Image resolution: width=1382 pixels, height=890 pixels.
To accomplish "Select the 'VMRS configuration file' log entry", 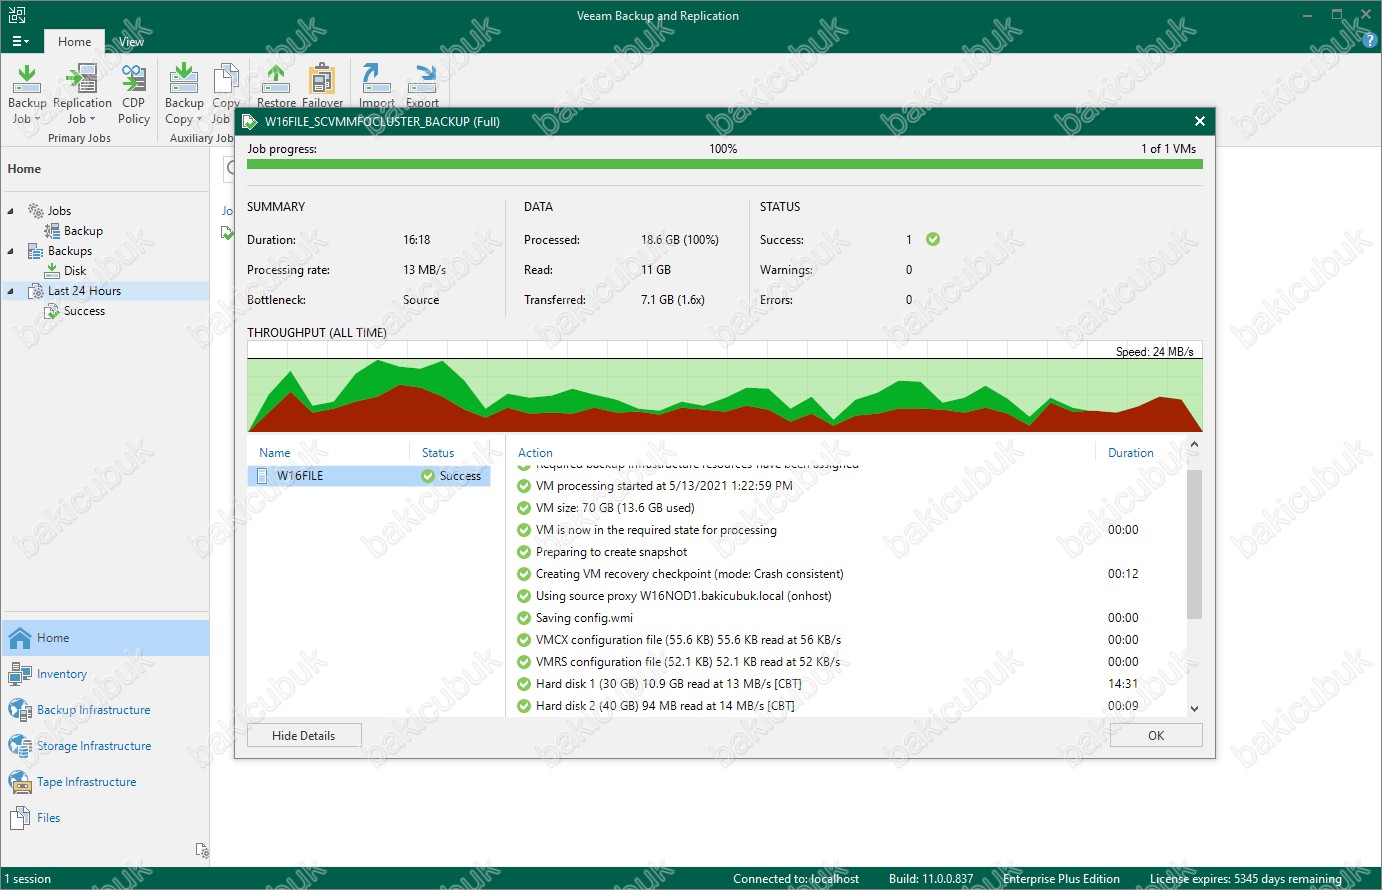I will [x=688, y=662].
